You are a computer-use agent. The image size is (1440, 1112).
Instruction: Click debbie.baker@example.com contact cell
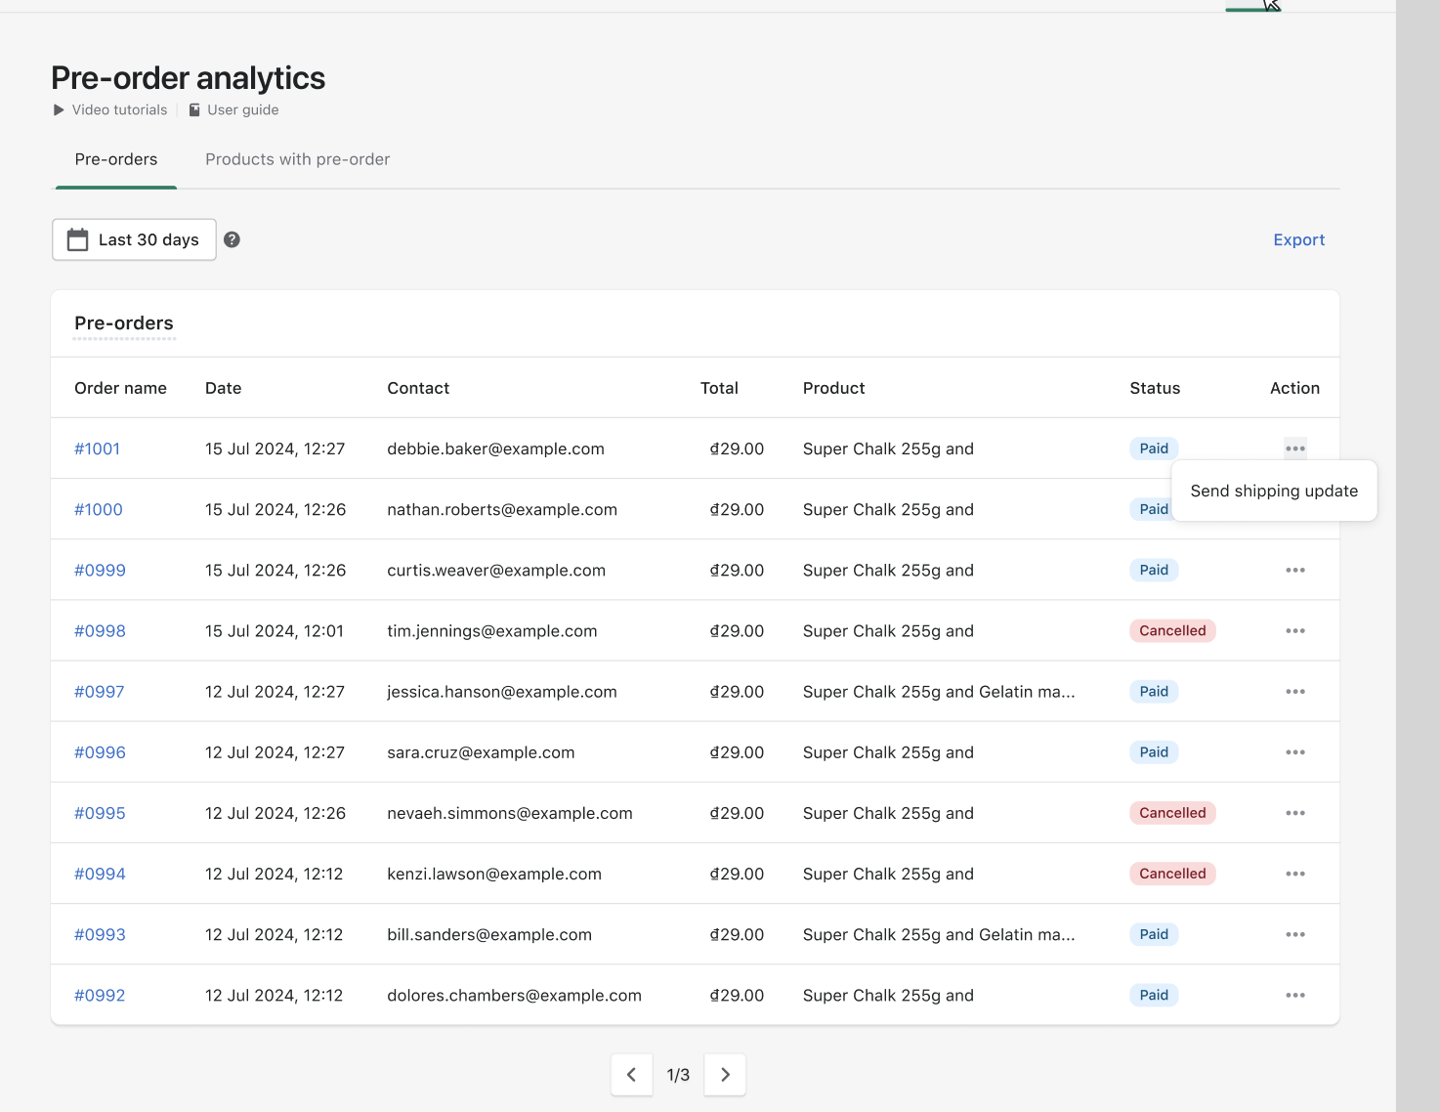[496, 449]
